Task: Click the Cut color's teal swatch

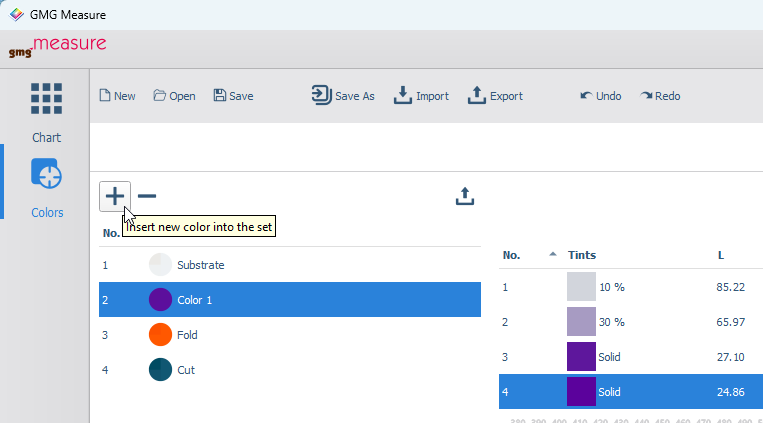Action: tap(160, 370)
